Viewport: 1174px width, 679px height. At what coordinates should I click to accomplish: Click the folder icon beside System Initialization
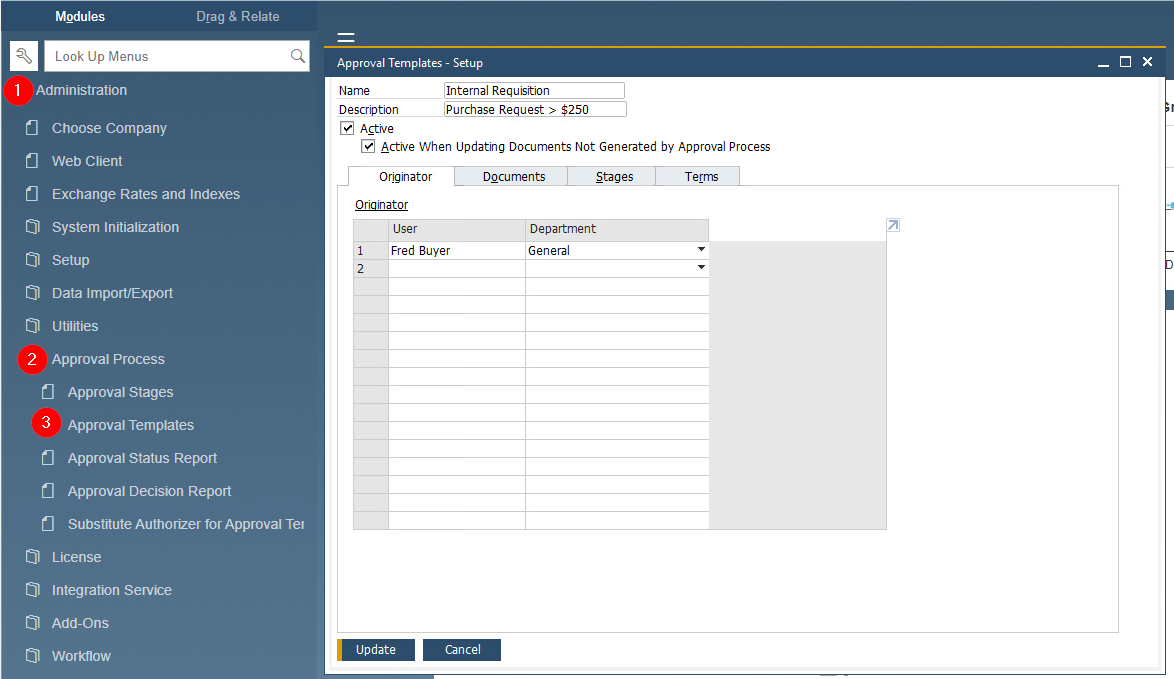point(32,227)
